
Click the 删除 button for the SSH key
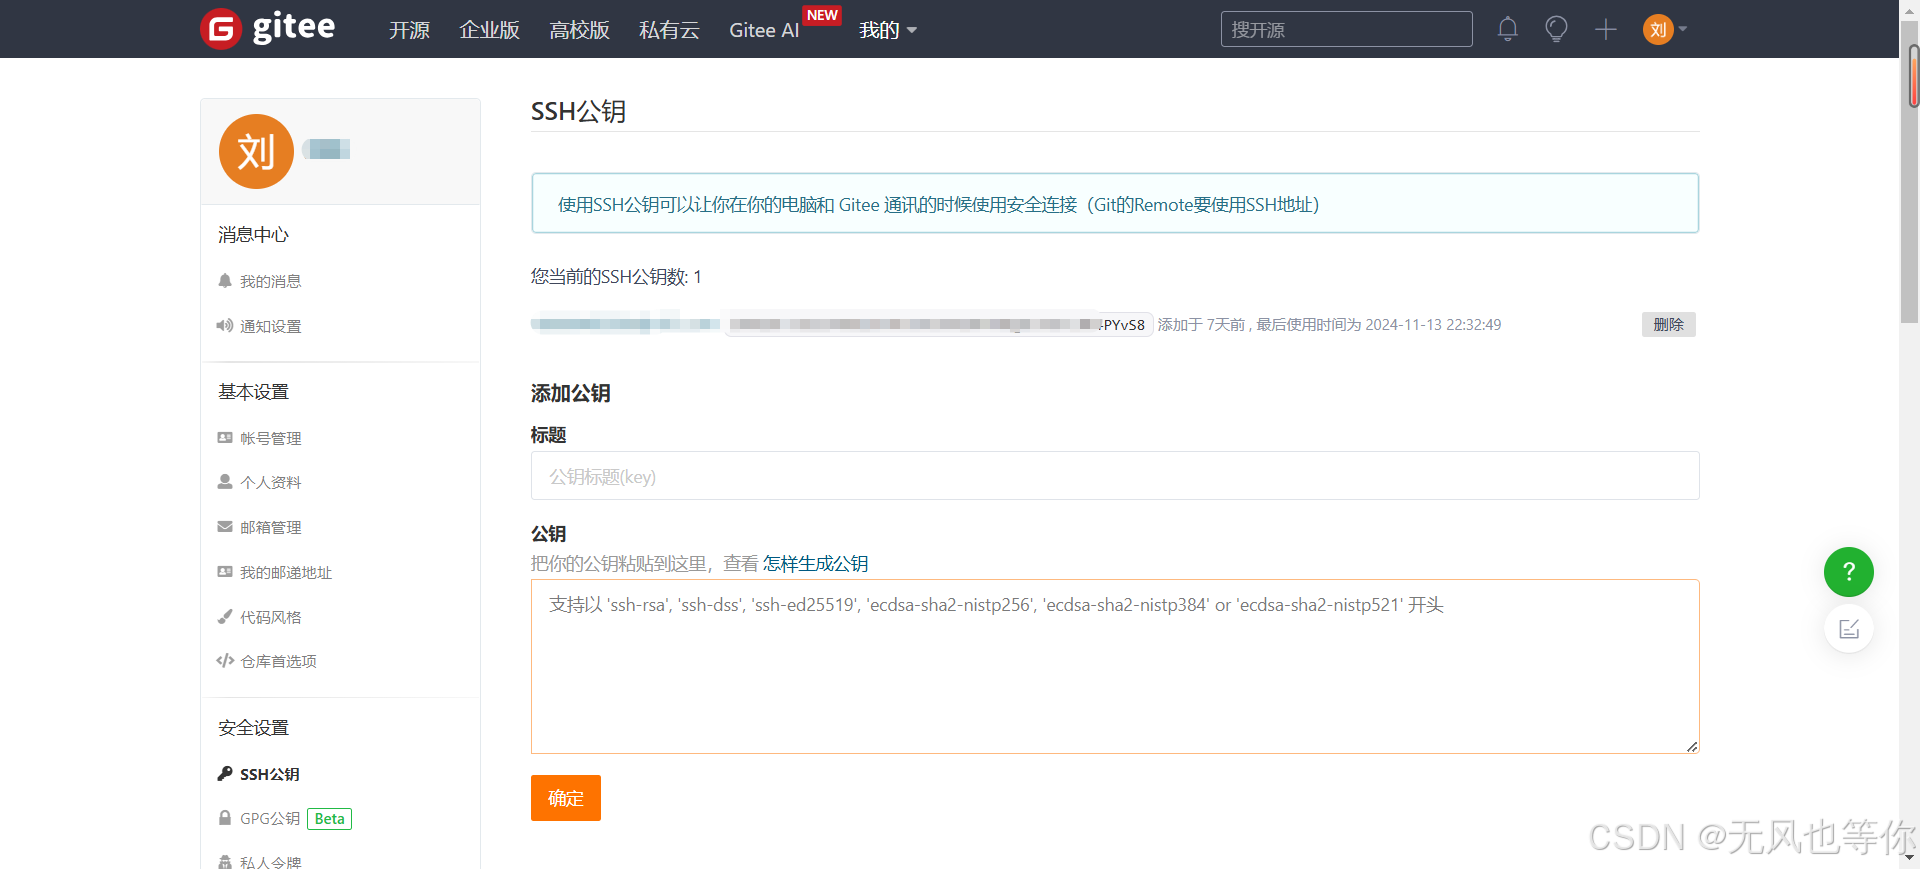click(1668, 324)
